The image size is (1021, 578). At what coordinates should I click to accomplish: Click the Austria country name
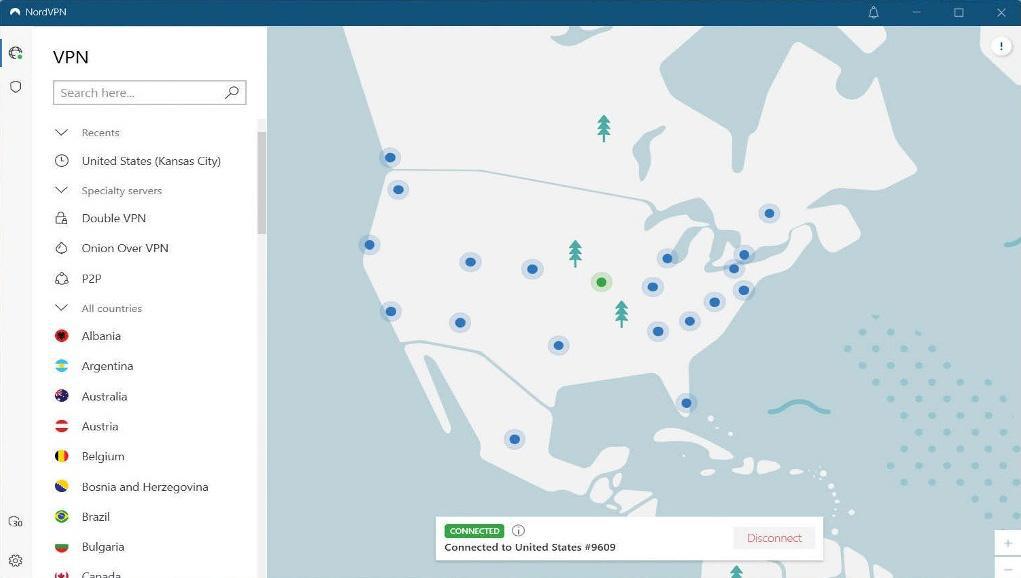click(100, 426)
